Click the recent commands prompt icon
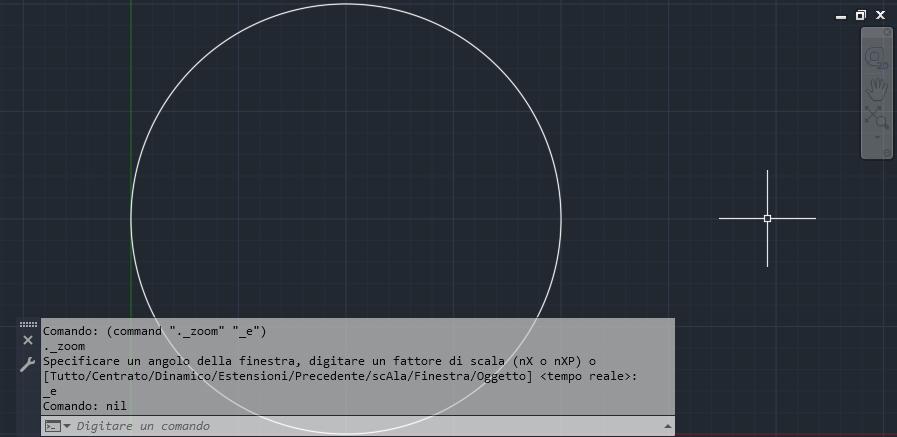 pos(53,426)
